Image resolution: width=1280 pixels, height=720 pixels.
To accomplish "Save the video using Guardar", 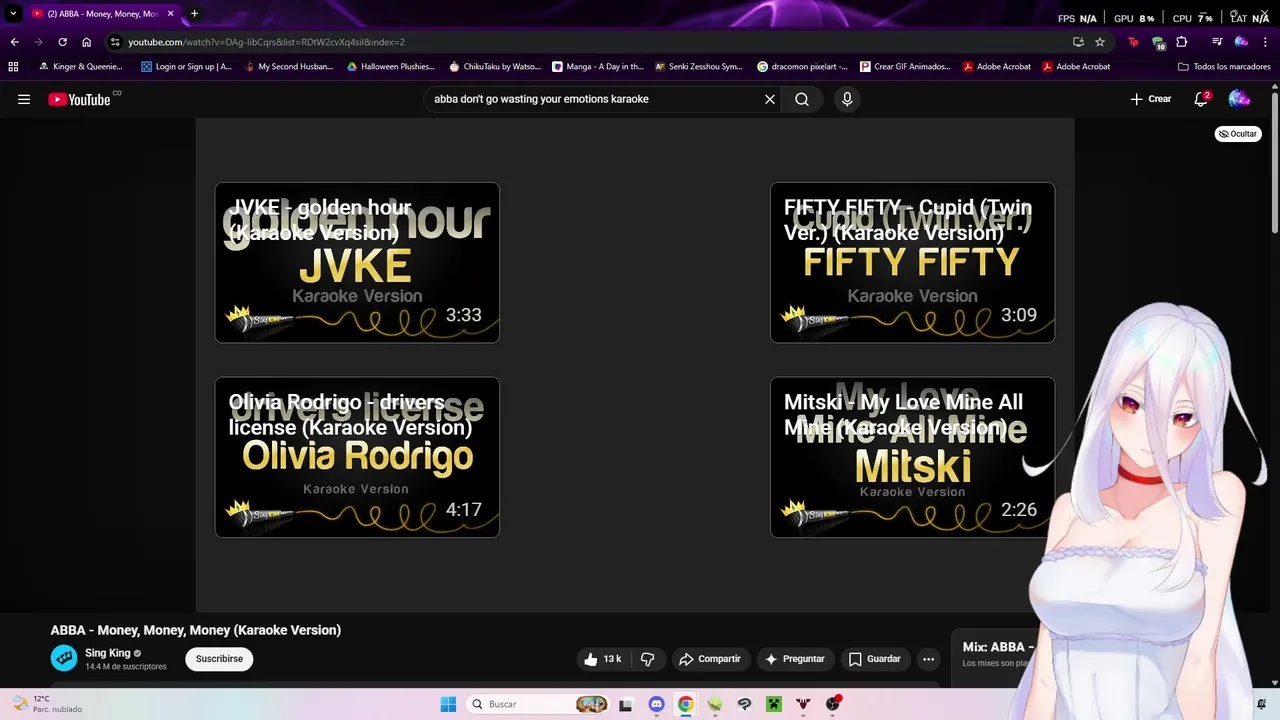I will (x=875, y=659).
